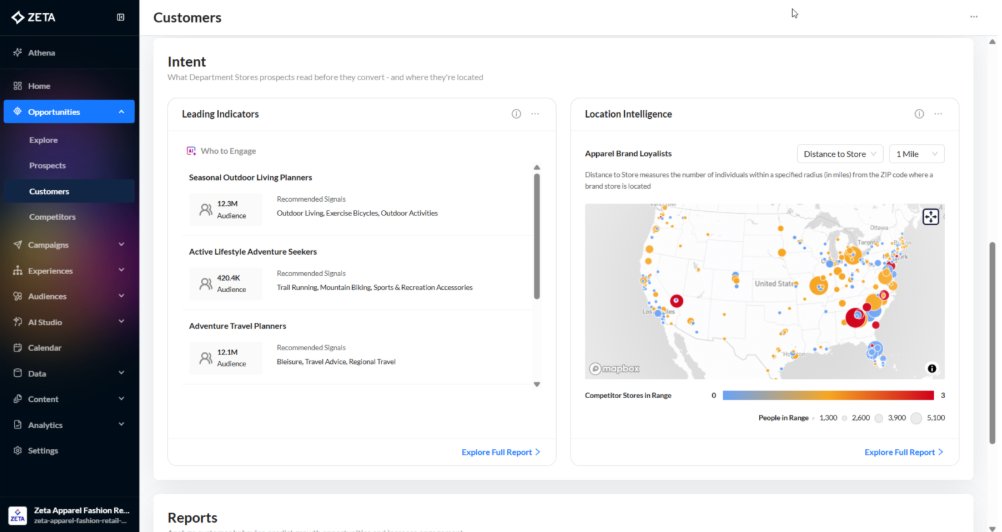Open the 1 Mile radius dropdown
The width and height of the screenshot is (1002, 532).
pyautogui.click(x=917, y=154)
